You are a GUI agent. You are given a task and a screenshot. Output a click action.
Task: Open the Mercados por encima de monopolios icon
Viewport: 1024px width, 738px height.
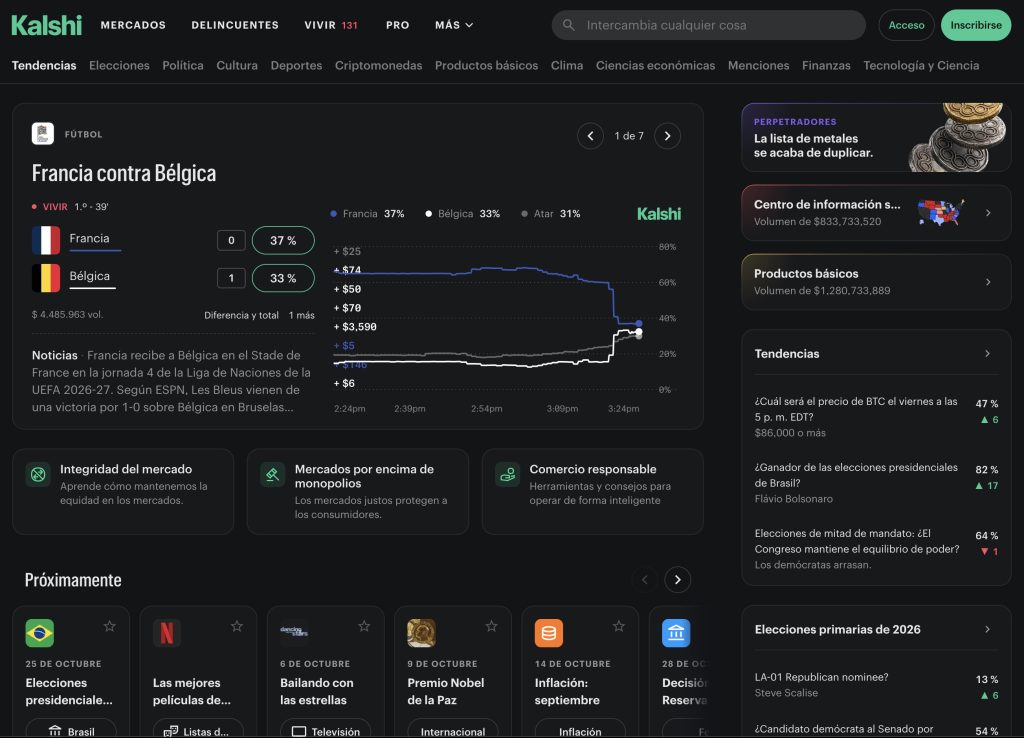(272, 475)
